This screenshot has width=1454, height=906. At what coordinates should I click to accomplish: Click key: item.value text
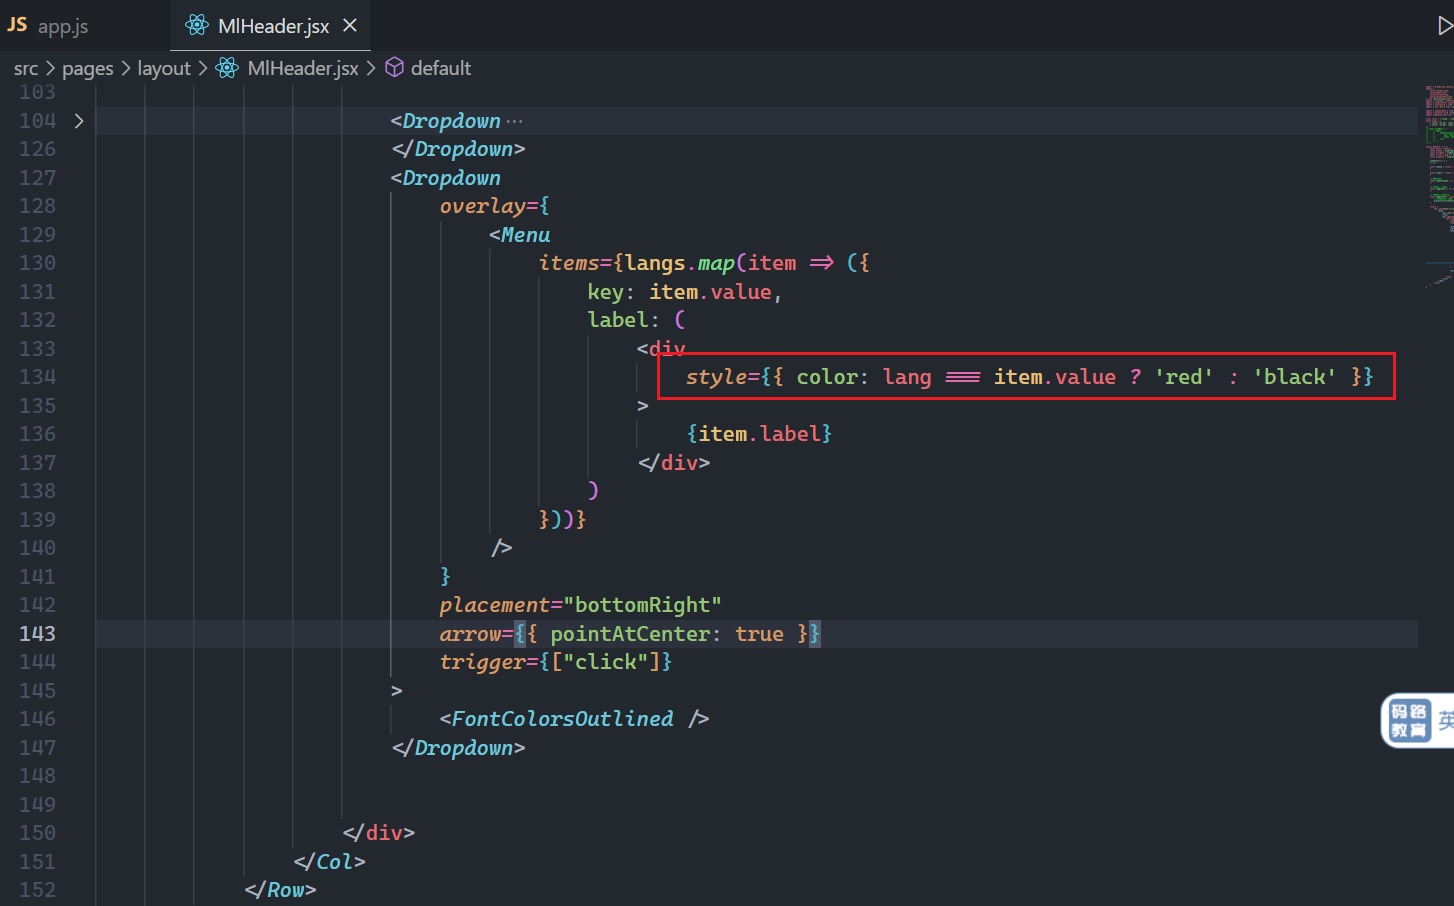click(679, 292)
